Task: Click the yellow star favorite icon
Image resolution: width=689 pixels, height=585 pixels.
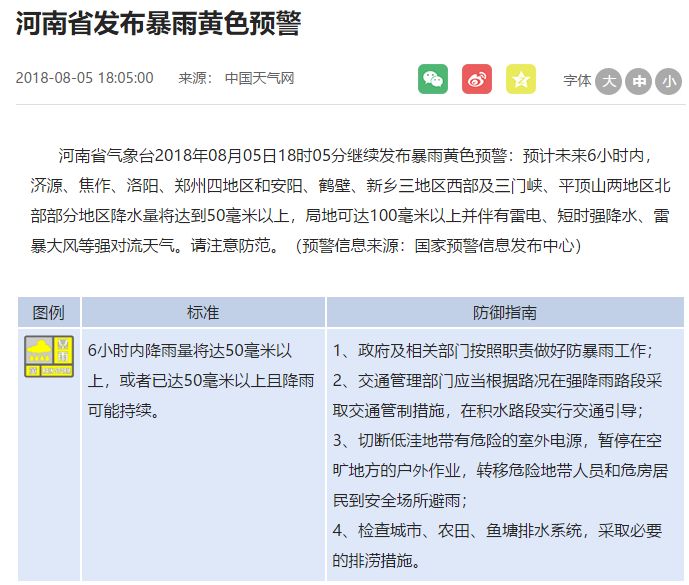Action: click(521, 79)
